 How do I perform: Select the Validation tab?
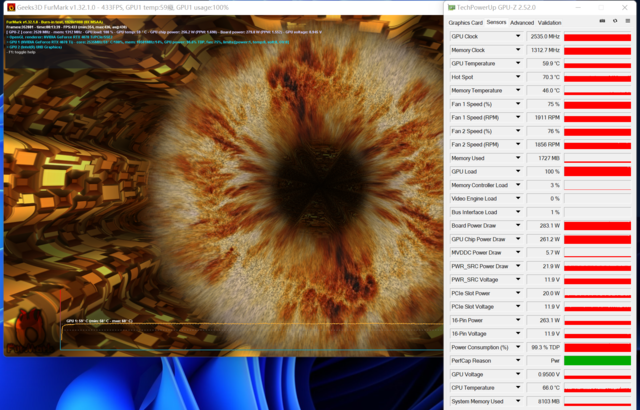pos(549,22)
